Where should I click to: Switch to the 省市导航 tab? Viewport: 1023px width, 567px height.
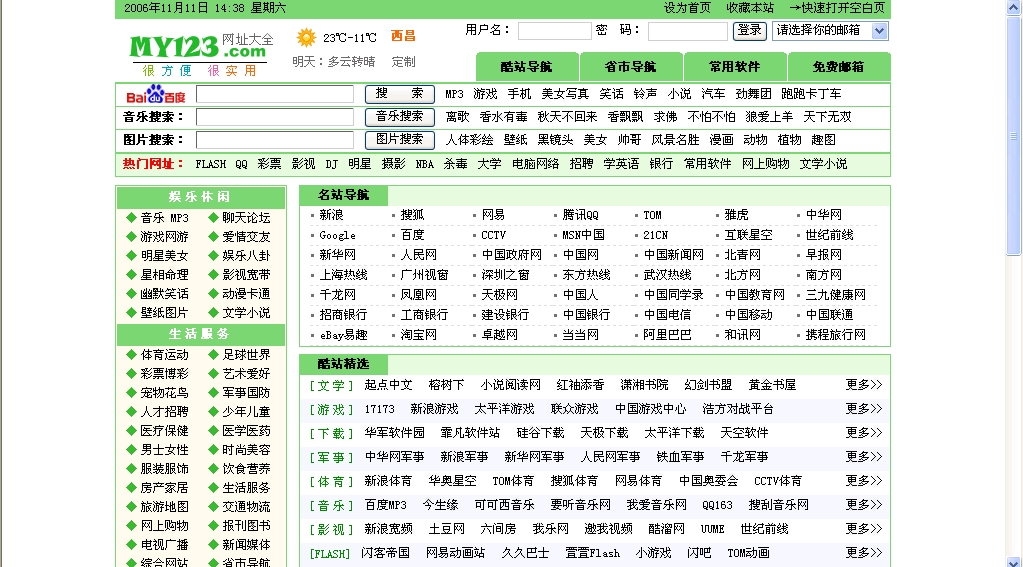[630, 67]
